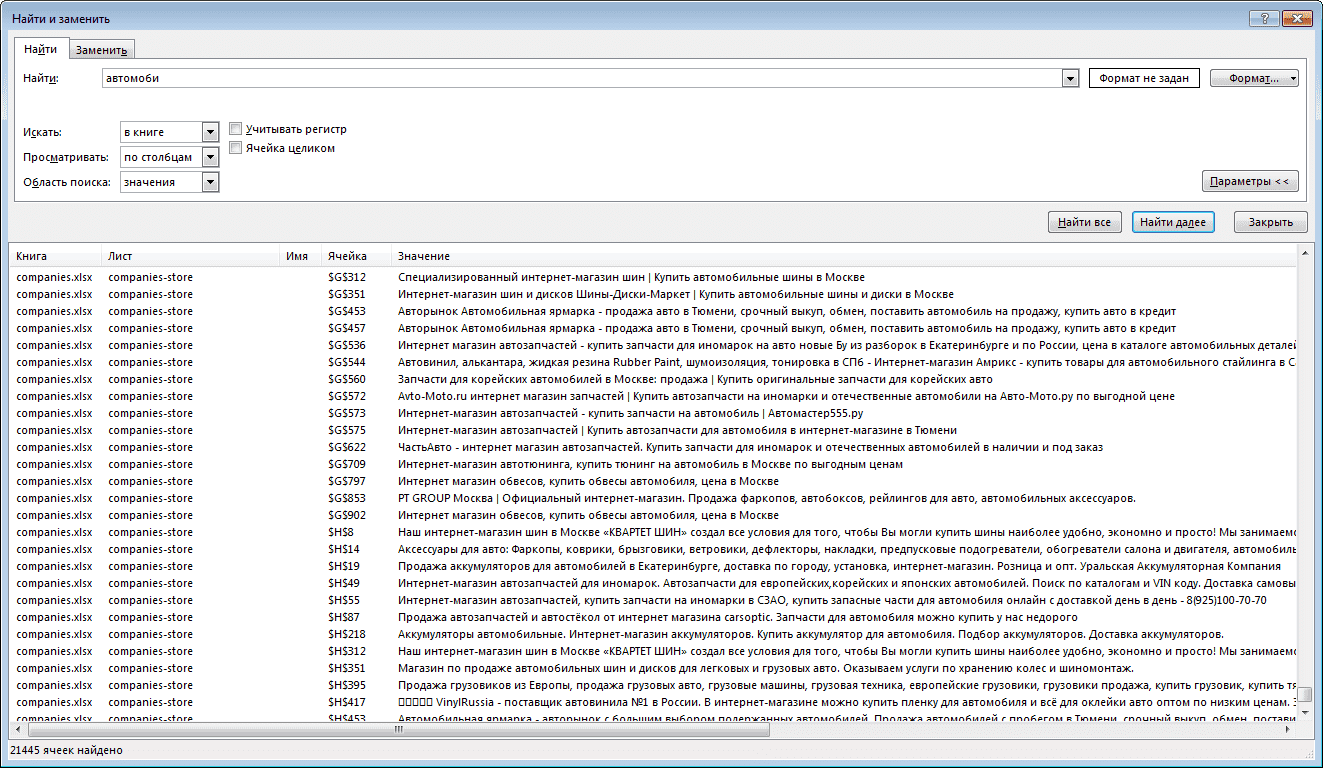The image size is (1323, 768).
Task: Select the result cell $G$797
Action: pyautogui.click(x=347, y=481)
